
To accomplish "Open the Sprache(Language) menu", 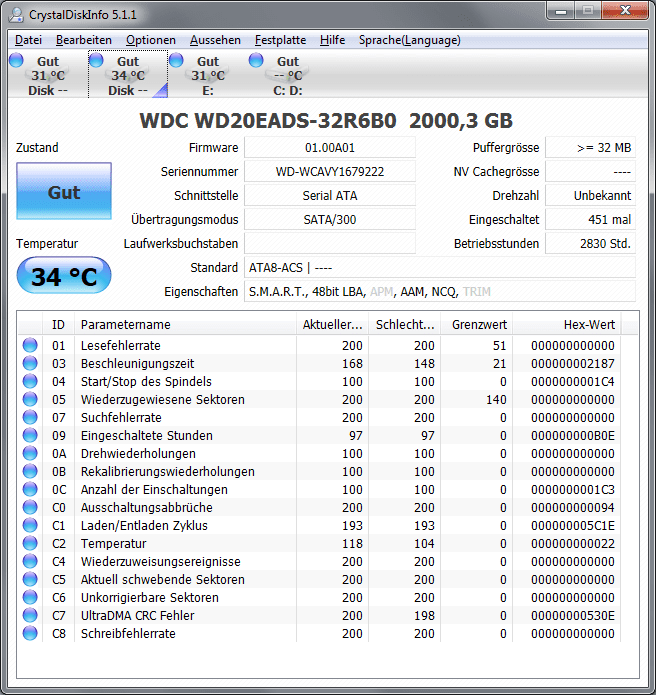I will [x=410, y=40].
